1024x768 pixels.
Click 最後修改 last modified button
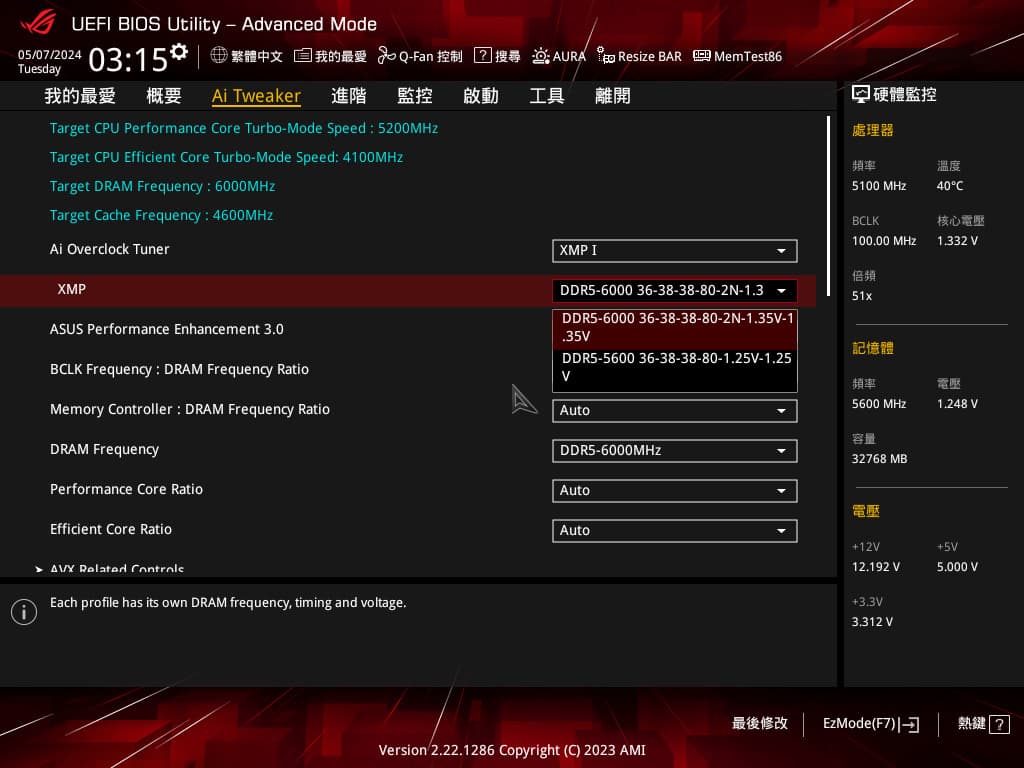[x=760, y=724]
